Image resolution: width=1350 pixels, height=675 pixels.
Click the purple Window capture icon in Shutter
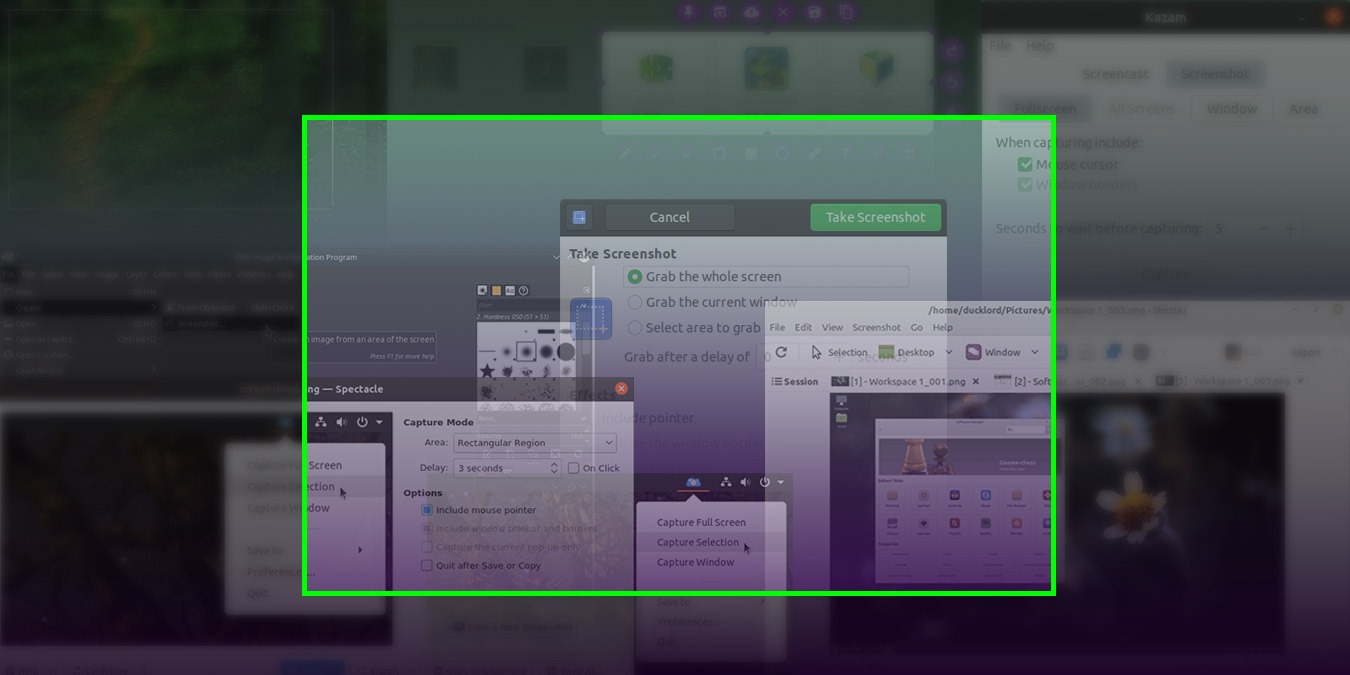(972, 352)
